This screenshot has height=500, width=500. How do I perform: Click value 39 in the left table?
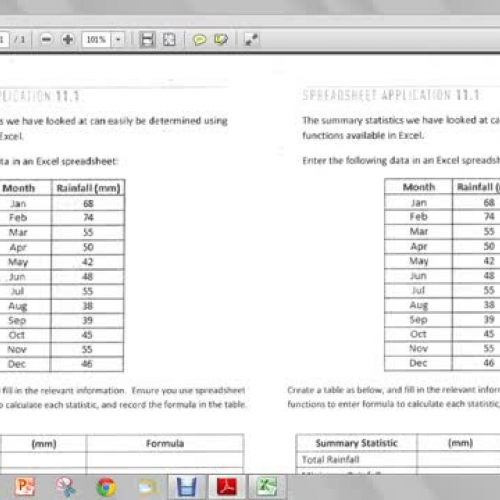[x=87, y=320]
